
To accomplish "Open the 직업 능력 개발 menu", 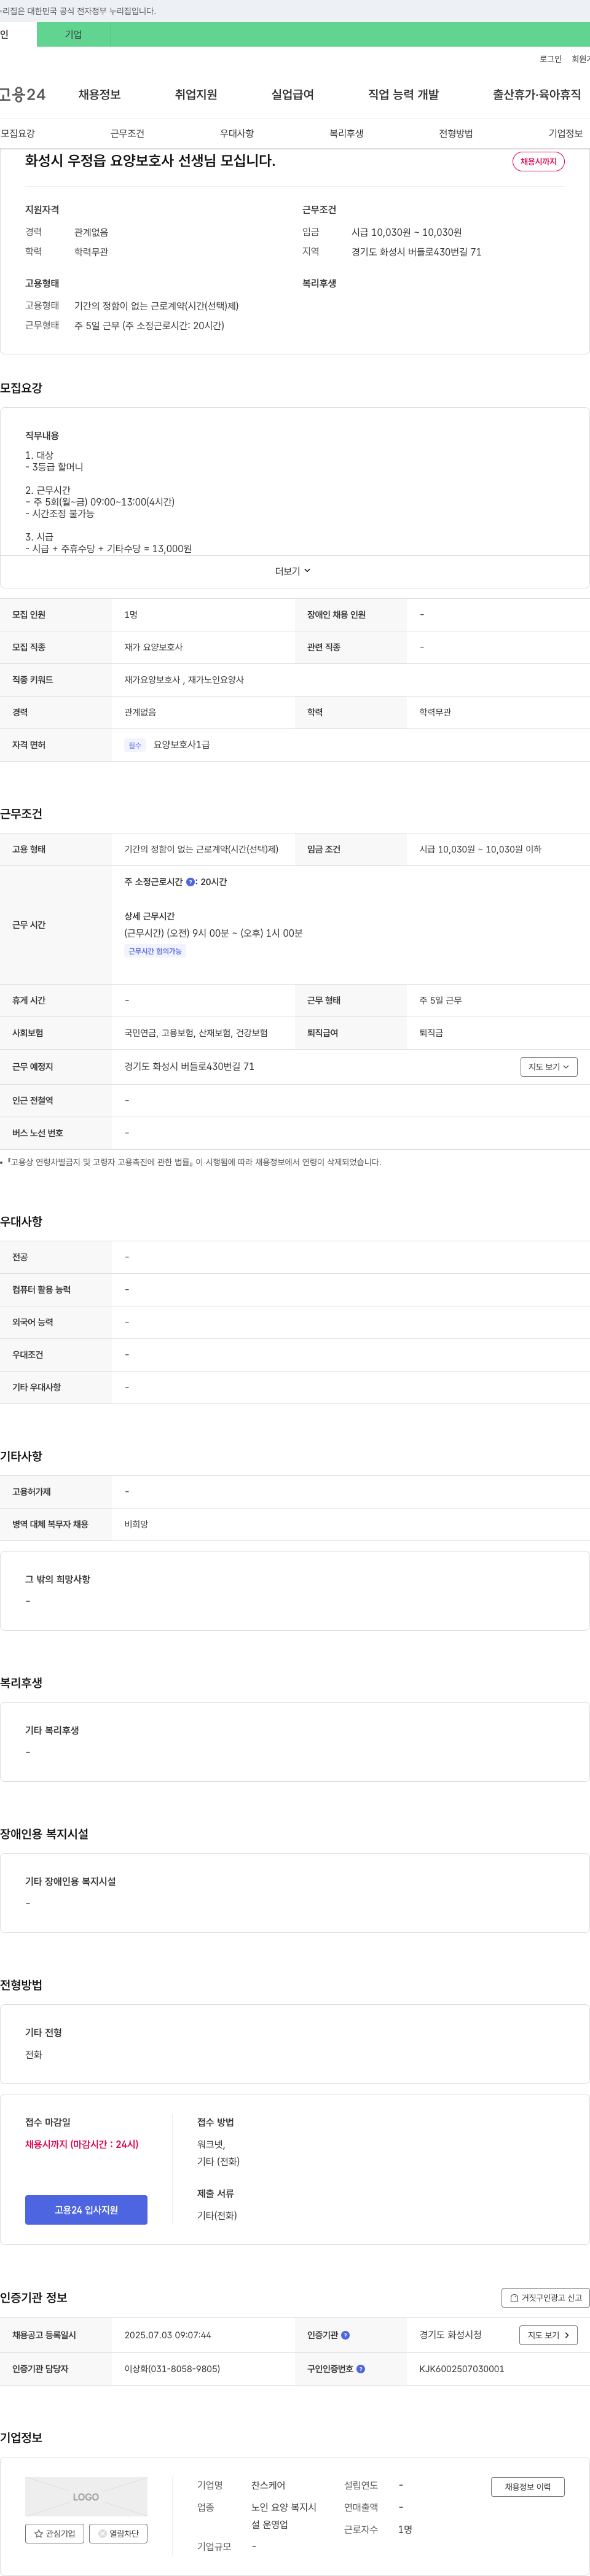I will coord(403,95).
